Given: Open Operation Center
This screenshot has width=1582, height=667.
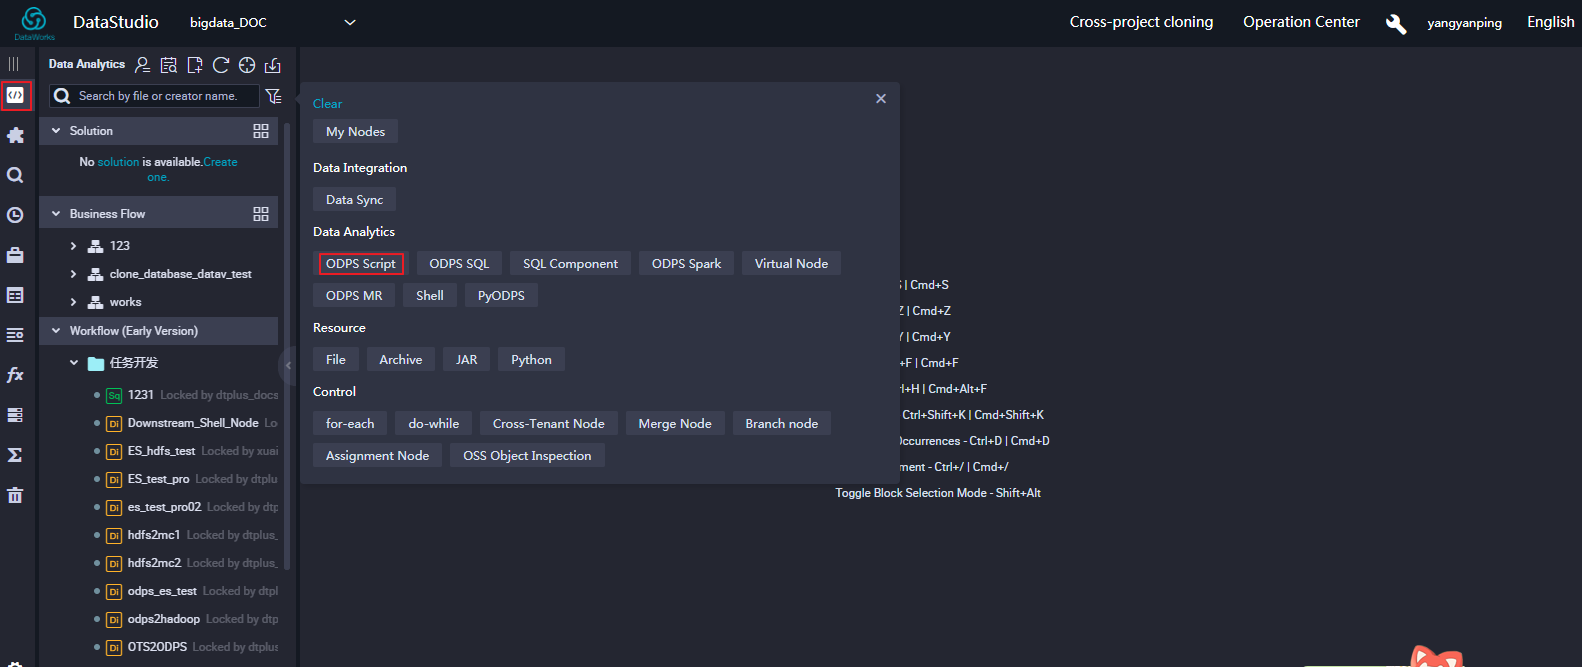Looking at the screenshot, I should click(1301, 22).
